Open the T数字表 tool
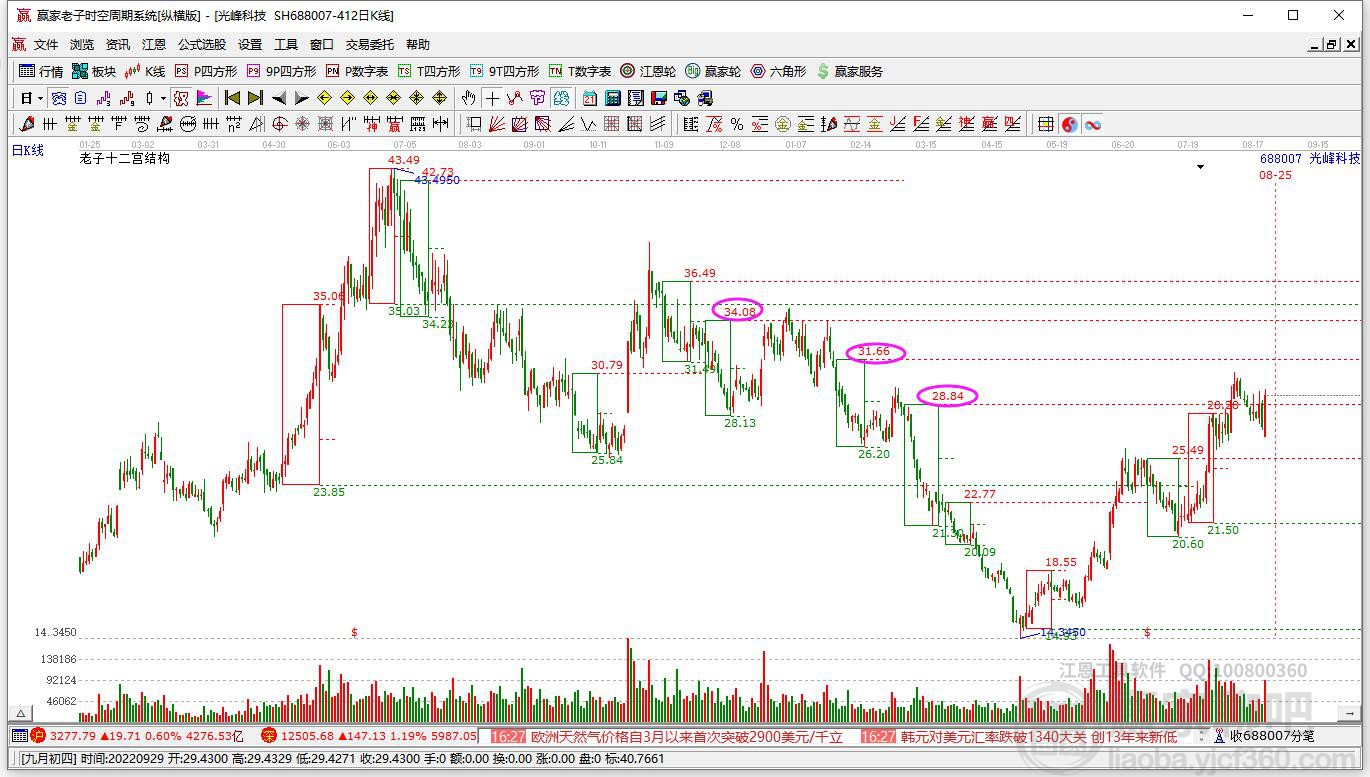 [x=579, y=71]
